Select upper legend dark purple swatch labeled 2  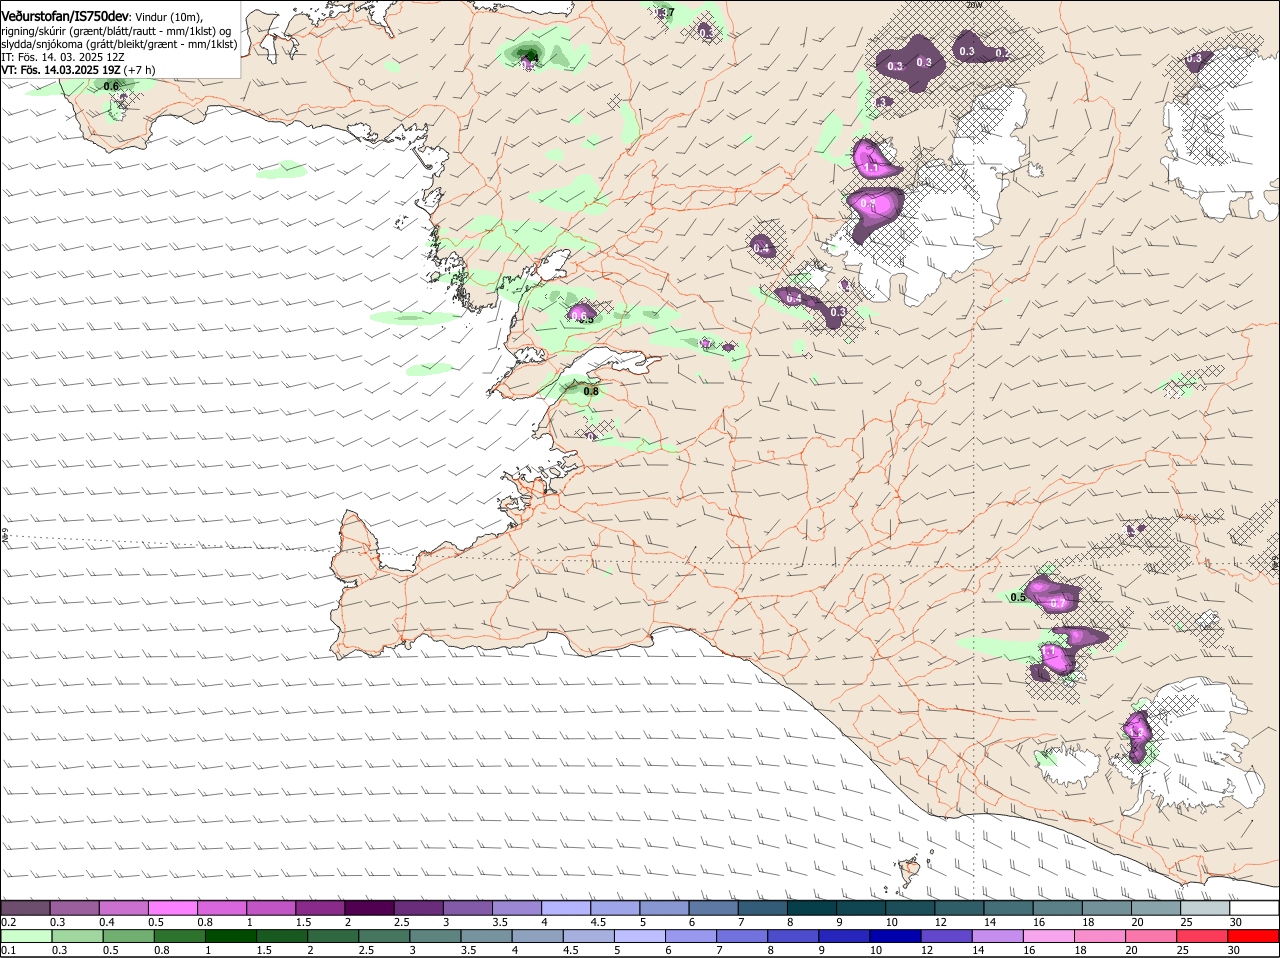pos(370,908)
